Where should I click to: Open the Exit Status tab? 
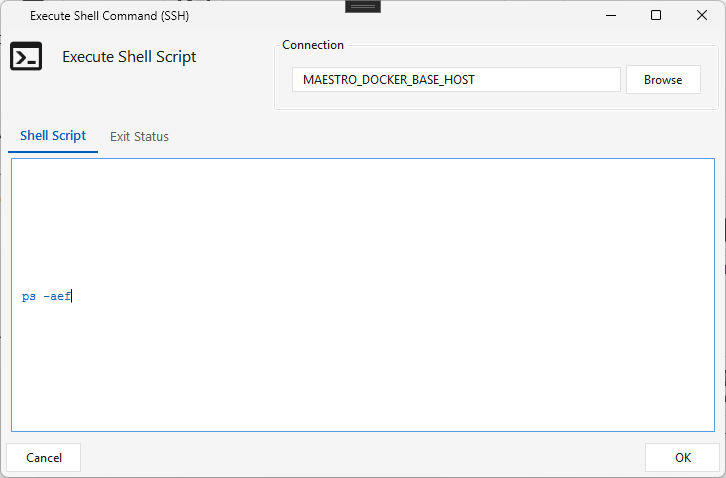[x=139, y=137]
